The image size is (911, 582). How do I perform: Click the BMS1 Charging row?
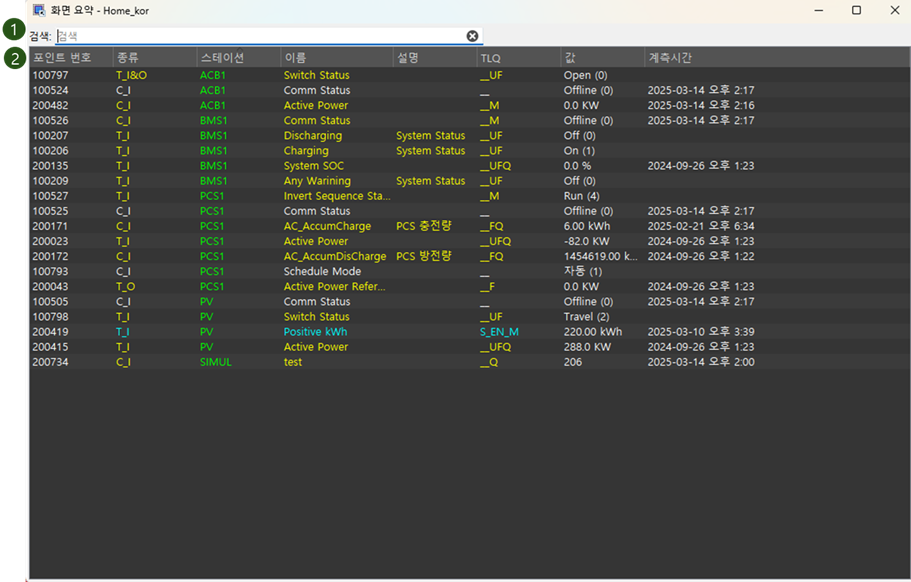[312, 151]
